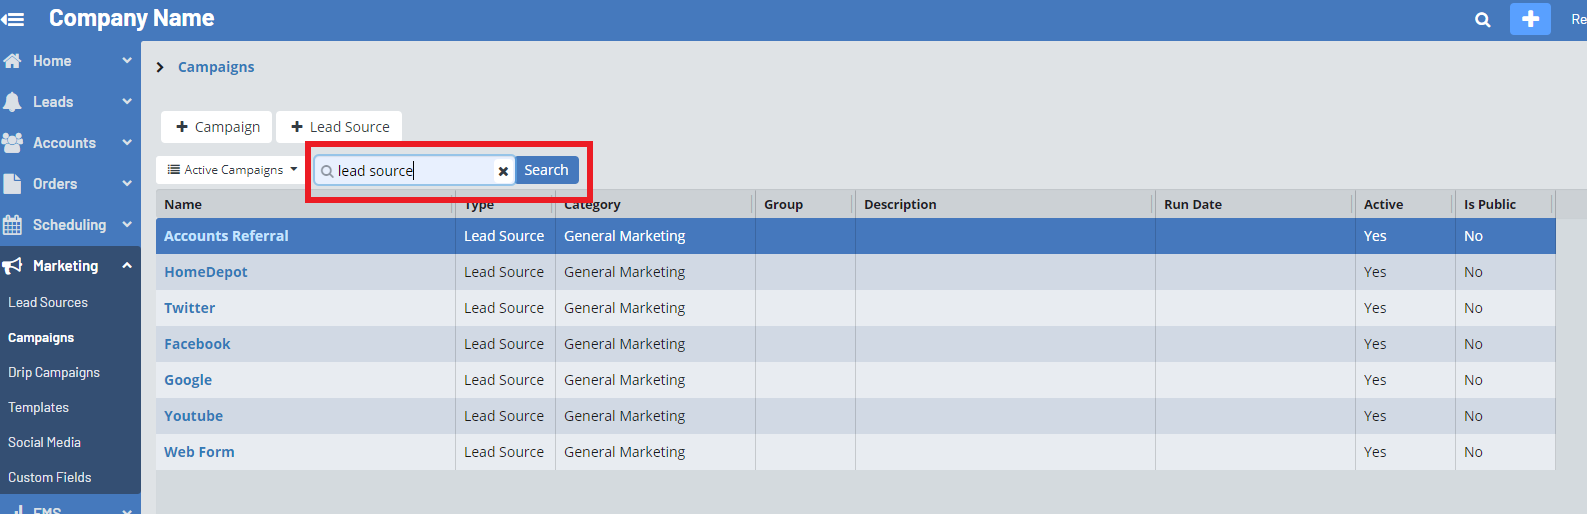This screenshot has height=514, width=1587.
Task: Click the Accounts people icon
Action: pos(13,143)
